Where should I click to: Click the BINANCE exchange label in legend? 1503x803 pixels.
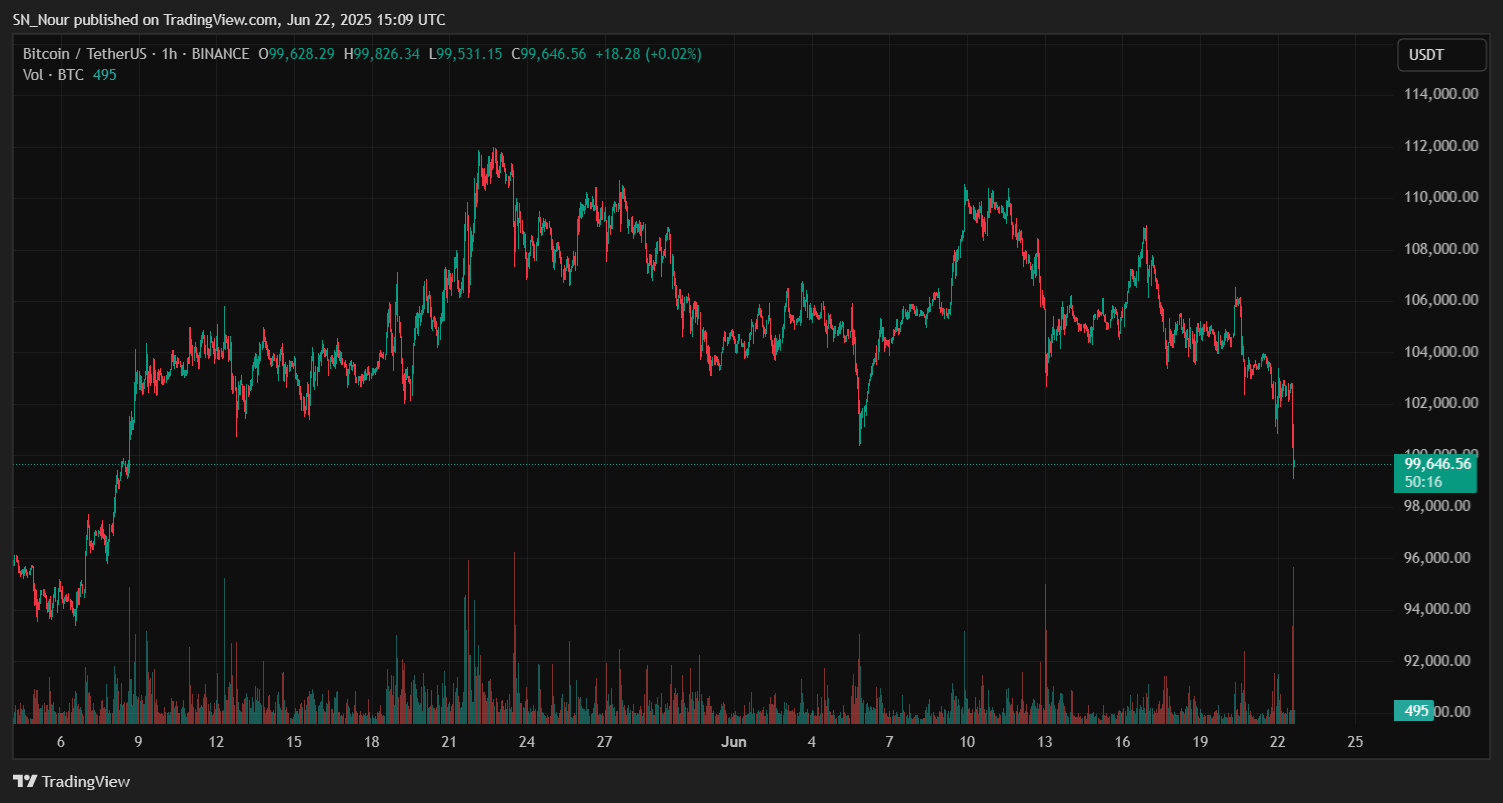(x=218, y=54)
